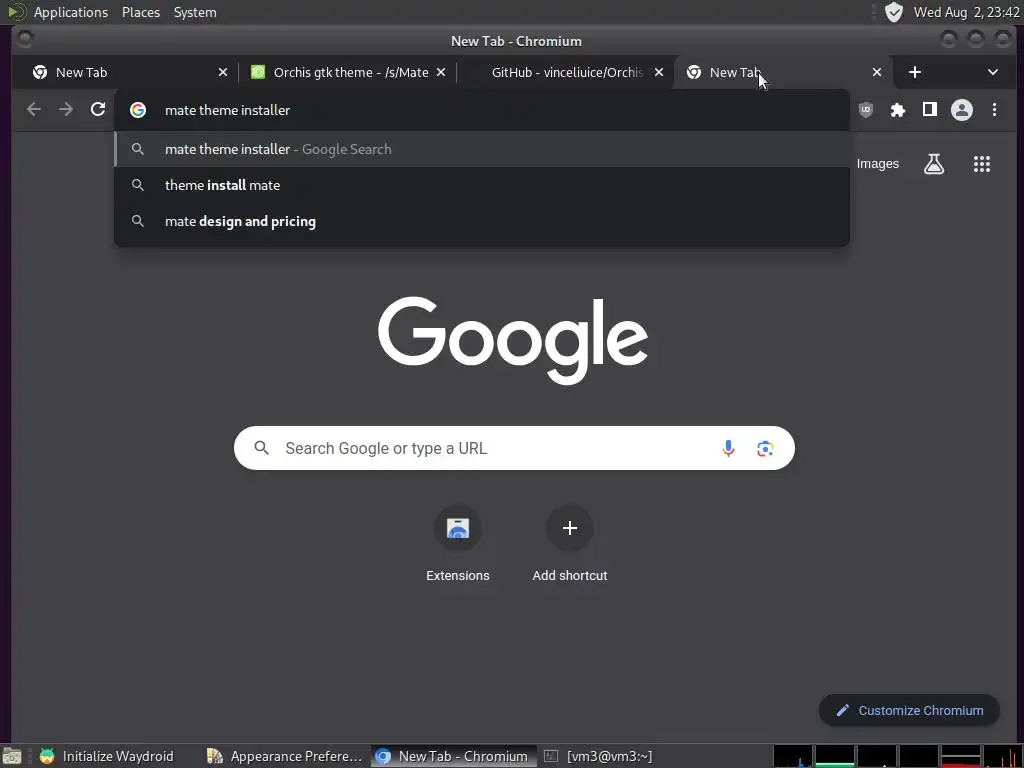Switch to vm3@vm3 terminal window
The image size is (1024, 768).
pyautogui.click(x=598, y=756)
